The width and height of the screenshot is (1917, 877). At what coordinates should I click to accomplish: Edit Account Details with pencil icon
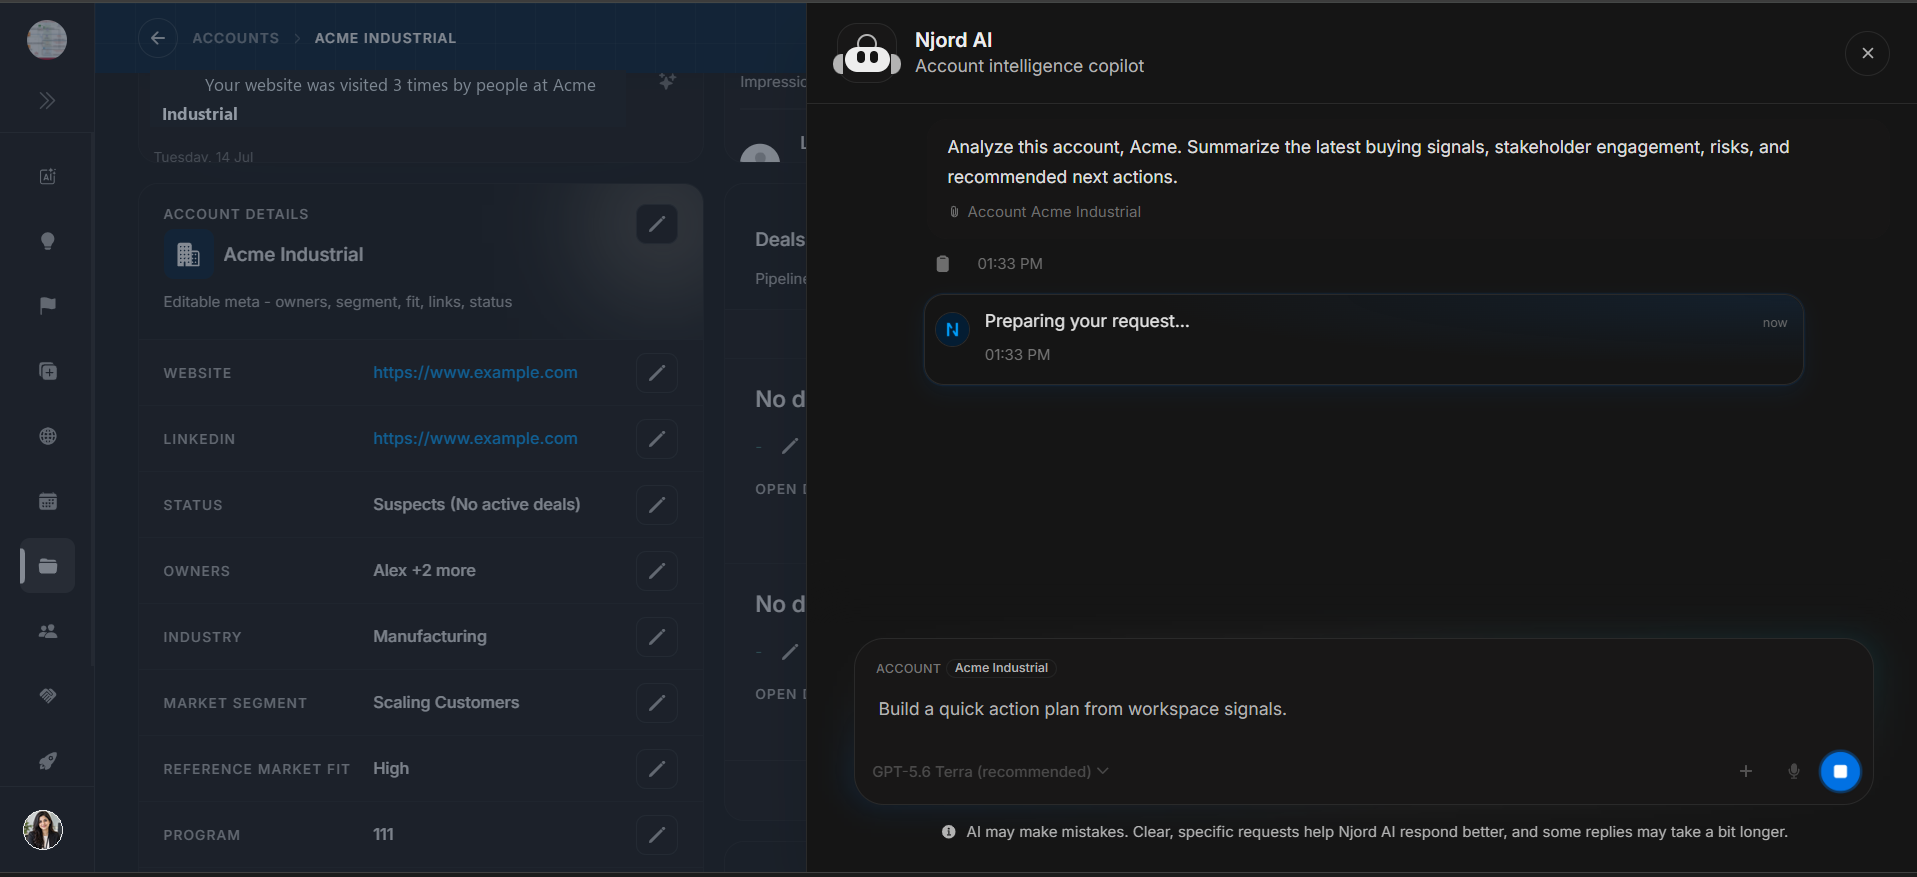click(x=657, y=224)
